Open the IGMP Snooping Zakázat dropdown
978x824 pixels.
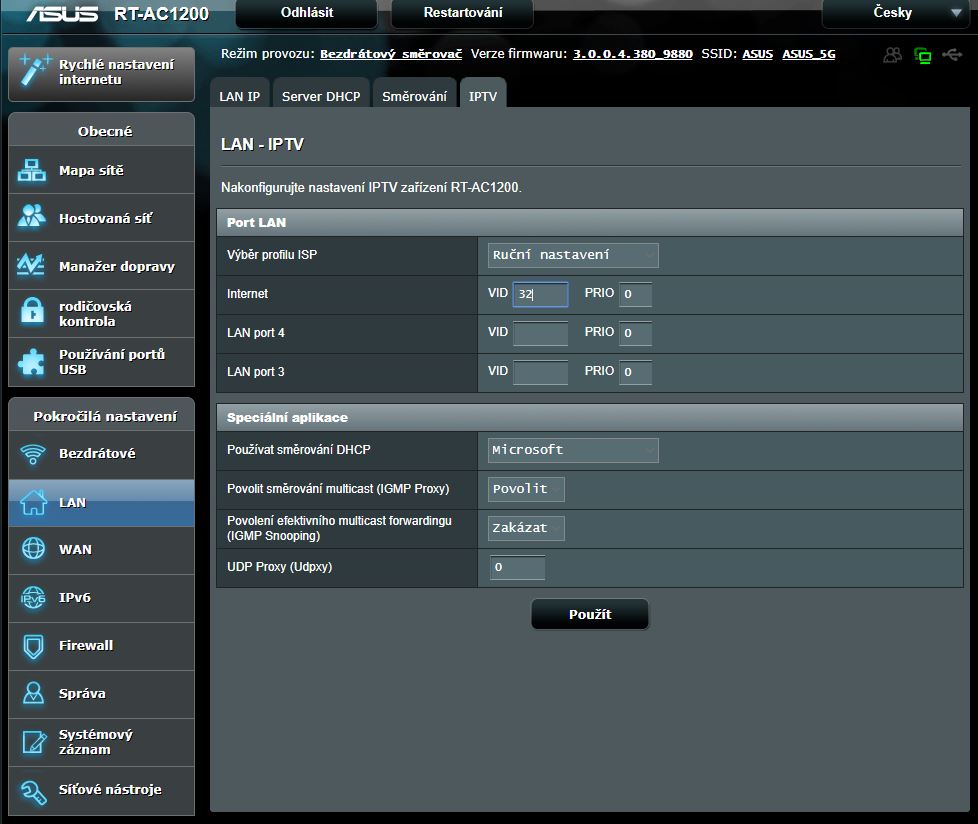click(526, 528)
